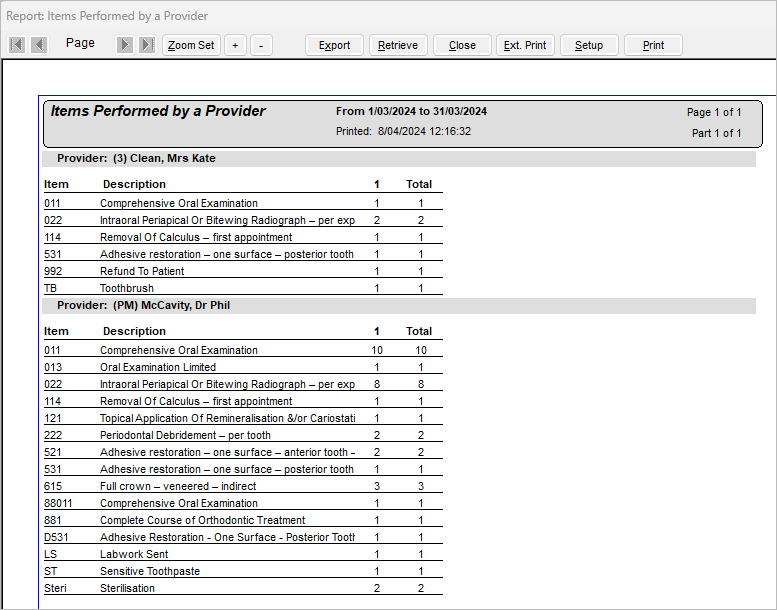Click item code 881
This screenshot has width=777, height=610.
click(x=53, y=520)
